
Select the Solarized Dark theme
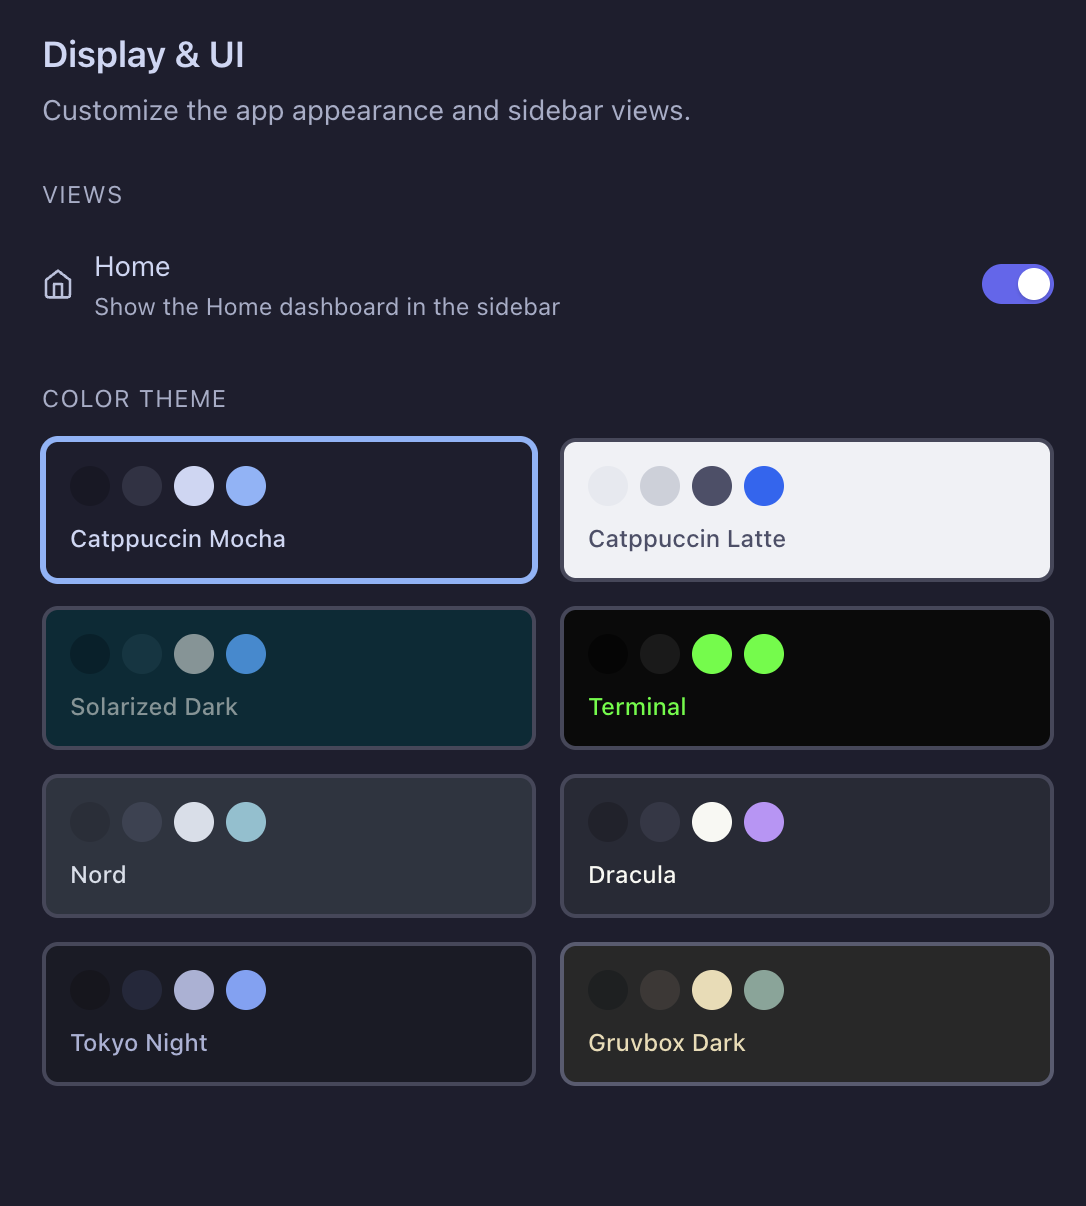288,678
